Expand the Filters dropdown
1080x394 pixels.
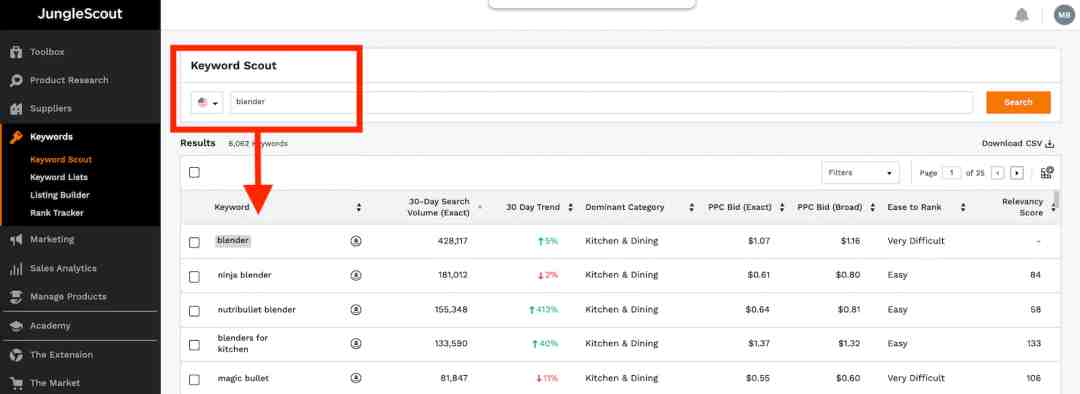click(860, 173)
